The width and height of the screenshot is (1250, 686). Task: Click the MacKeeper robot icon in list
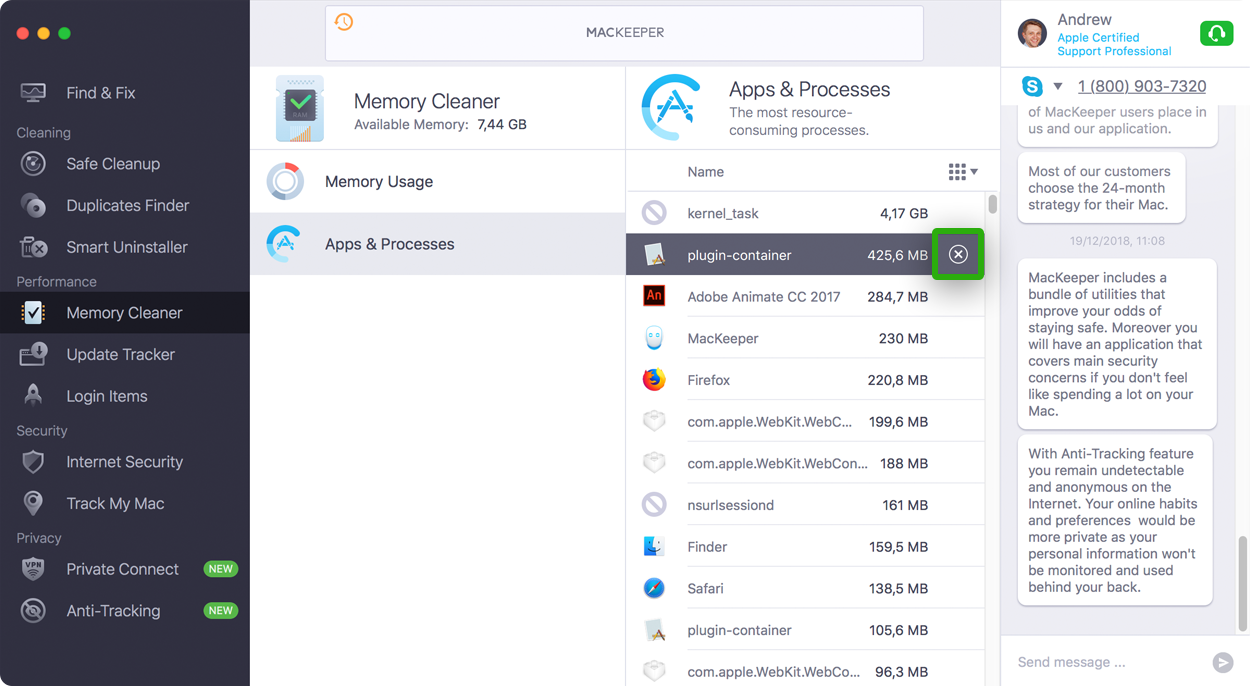[x=654, y=338]
